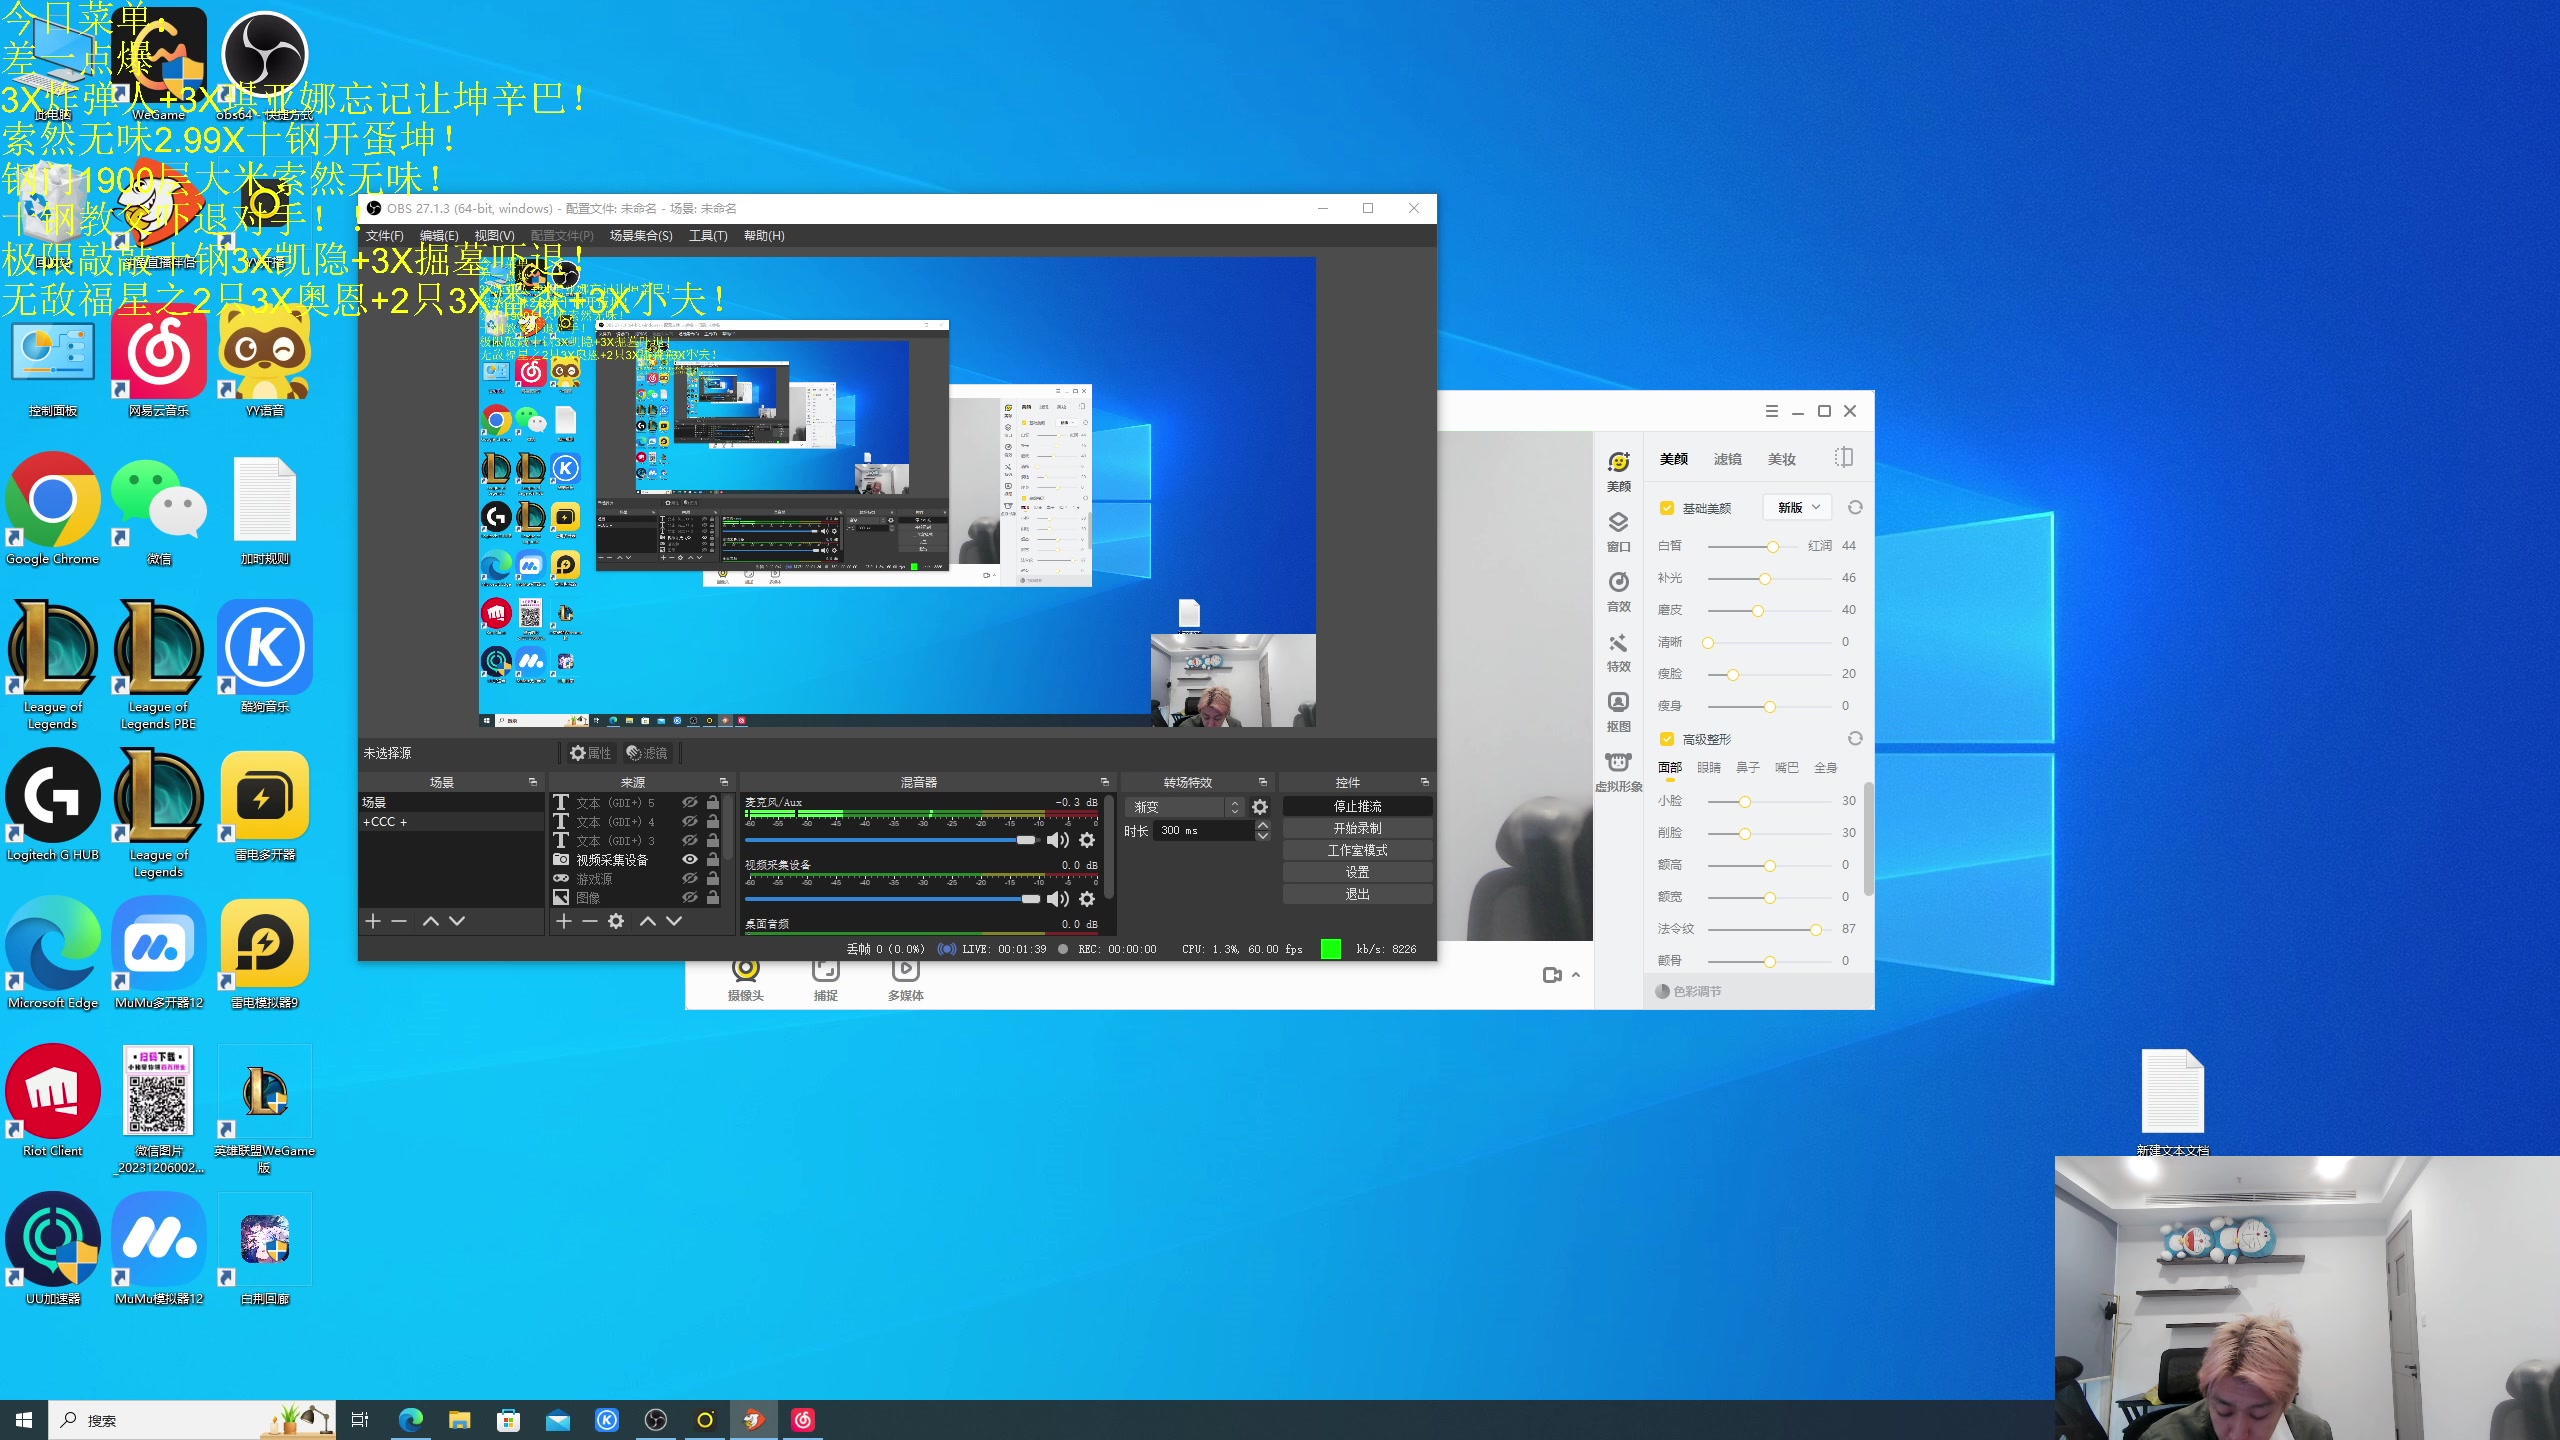Open the Windows Start menu

coord(24,1420)
